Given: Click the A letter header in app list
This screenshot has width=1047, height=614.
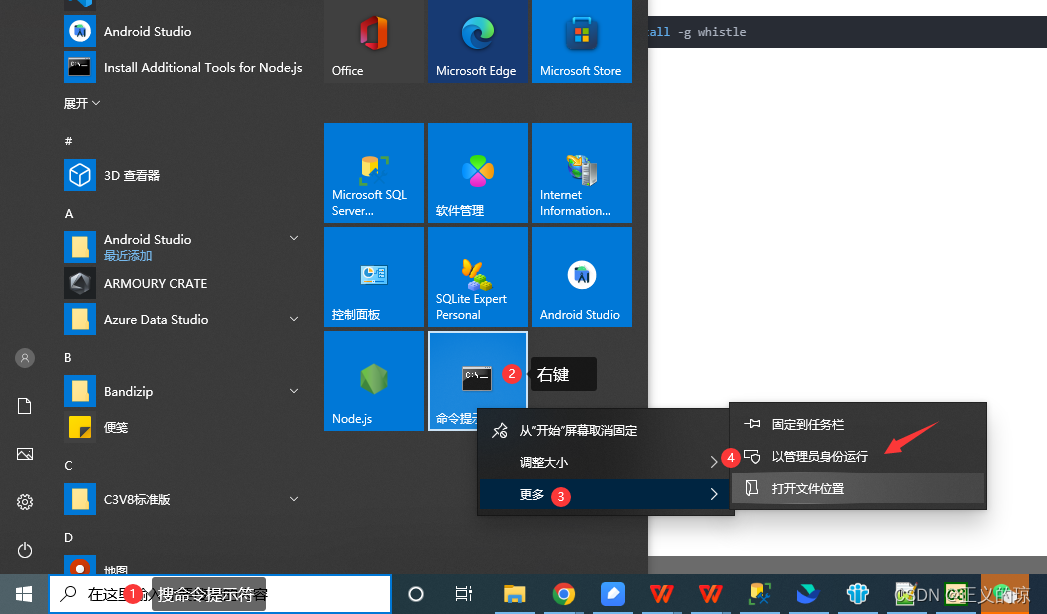Looking at the screenshot, I should [69, 214].
